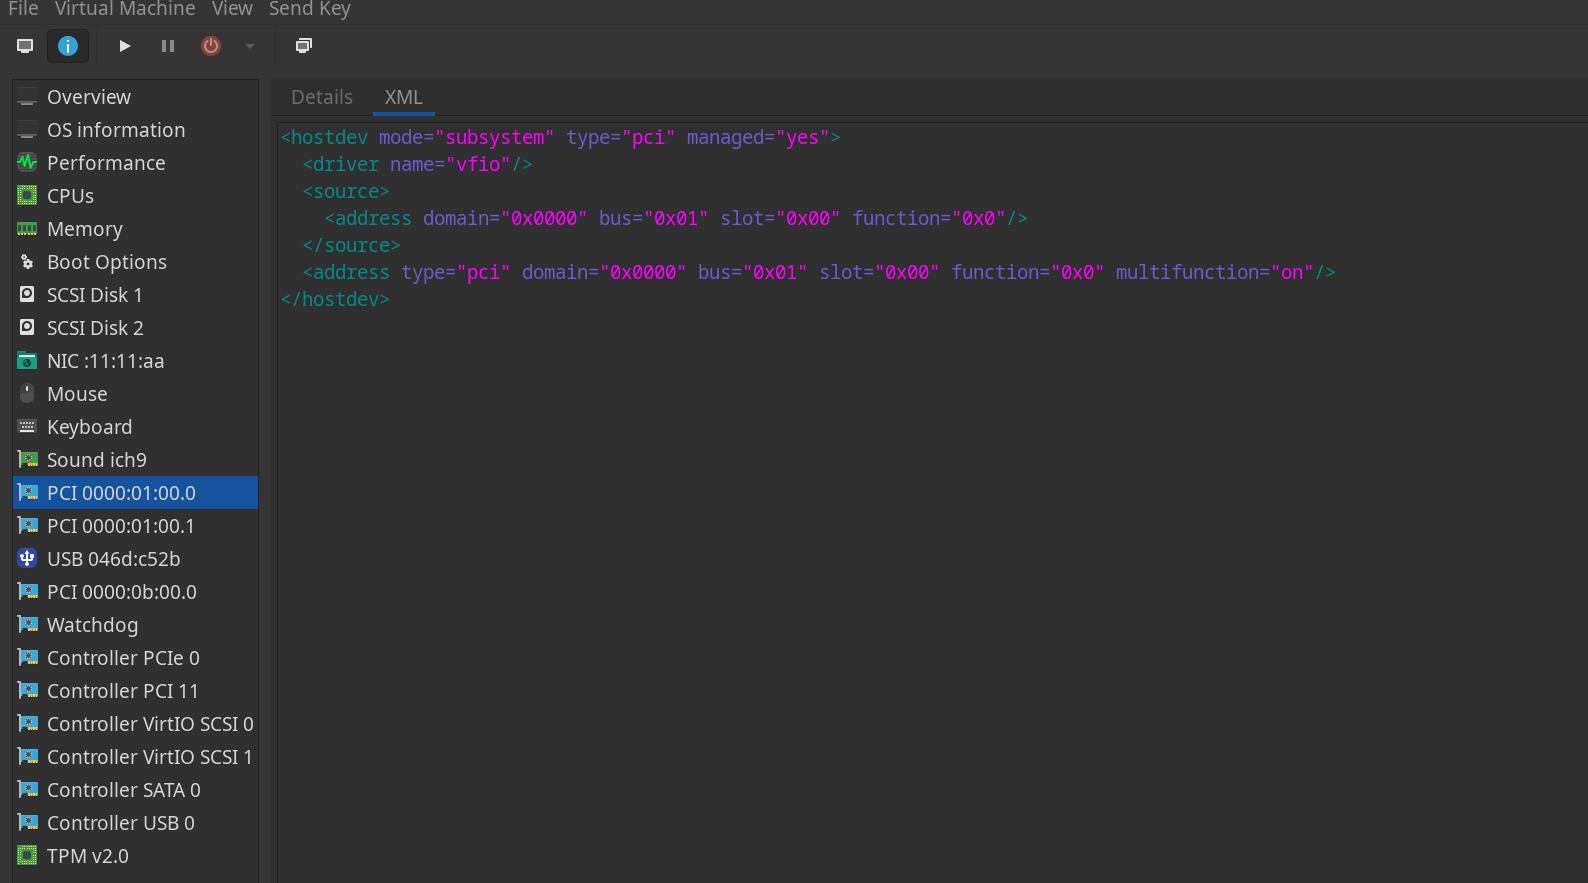Open the snapshots manager icon

304,46
